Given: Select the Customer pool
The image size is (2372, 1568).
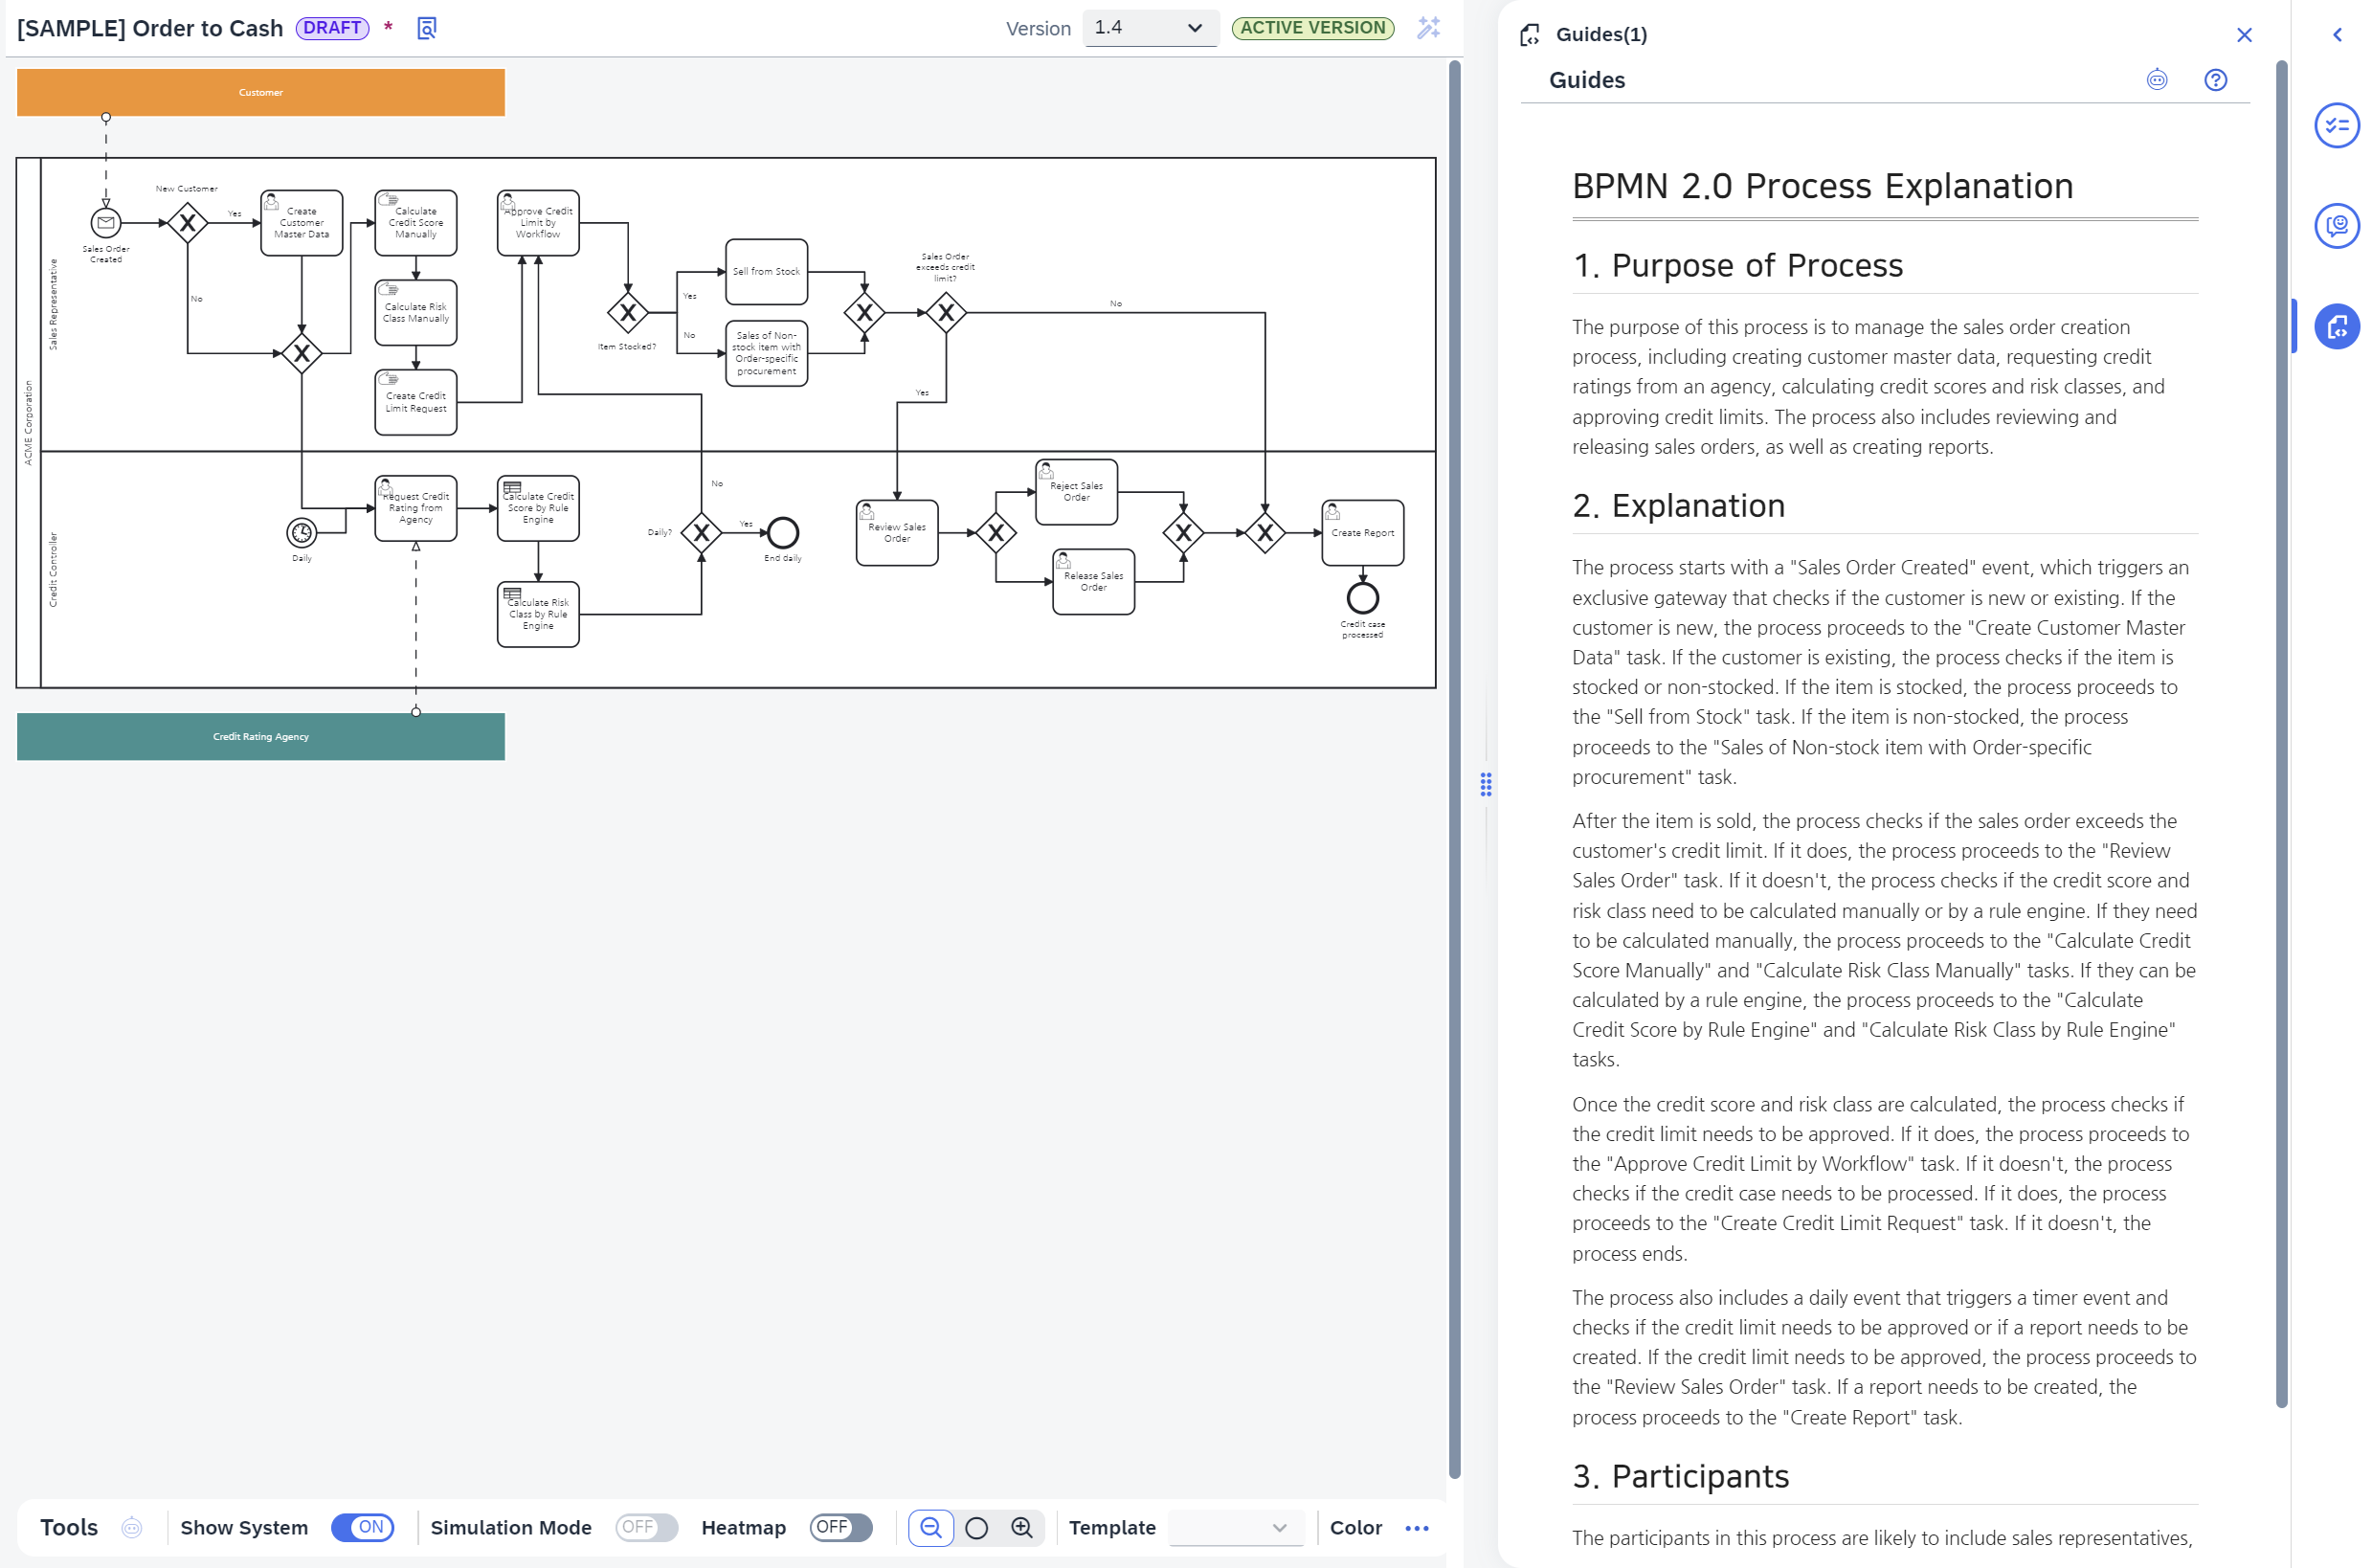Looking at the screenshot, I should coord(260,92).
